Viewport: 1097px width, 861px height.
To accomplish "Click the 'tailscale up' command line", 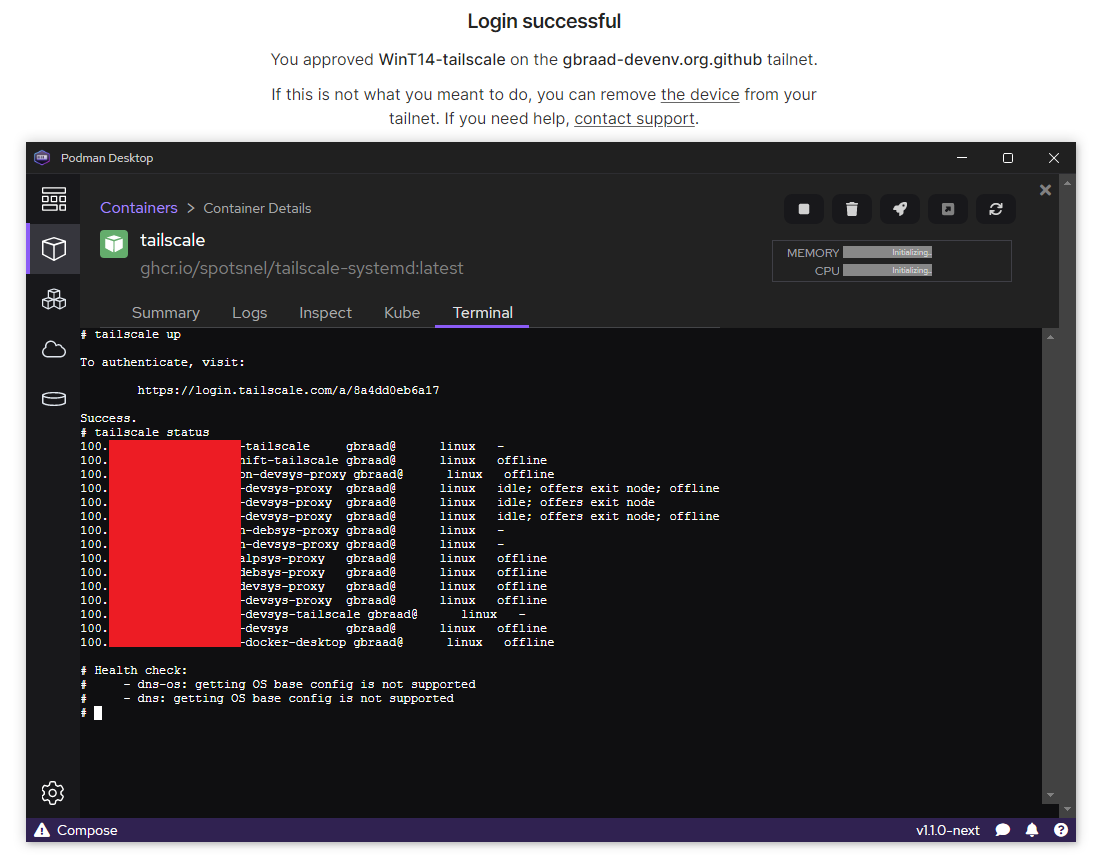I will click(x=130, y=334).
